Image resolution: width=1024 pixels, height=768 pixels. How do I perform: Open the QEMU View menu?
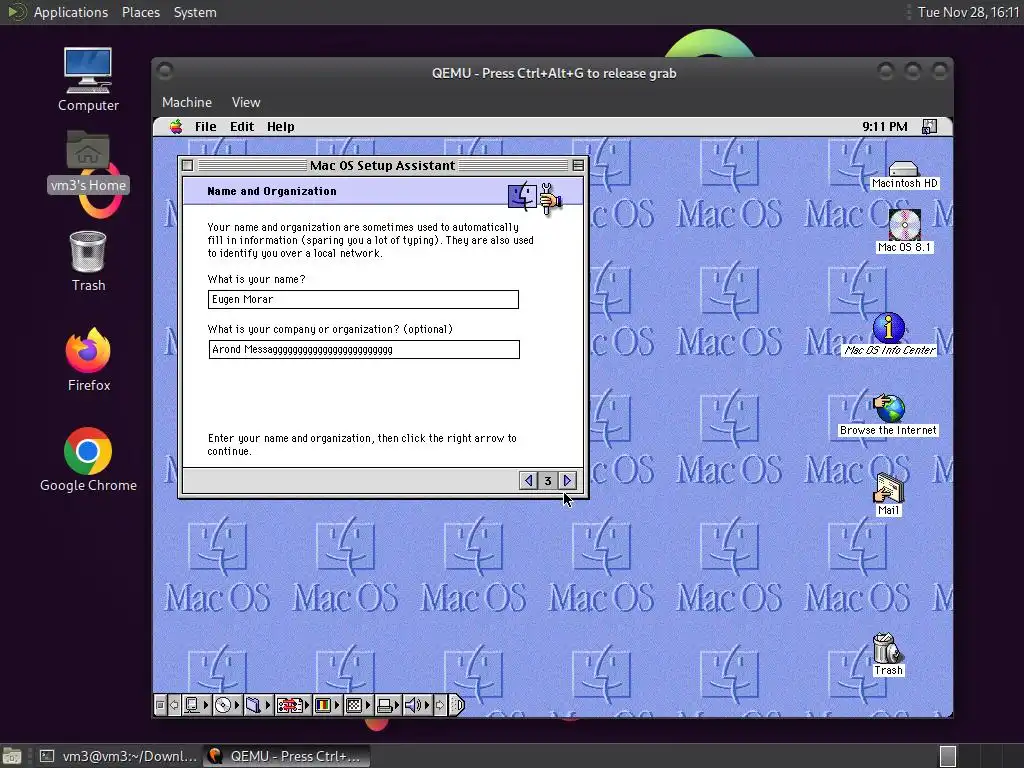pyautogui.click(x=246, y=102)
